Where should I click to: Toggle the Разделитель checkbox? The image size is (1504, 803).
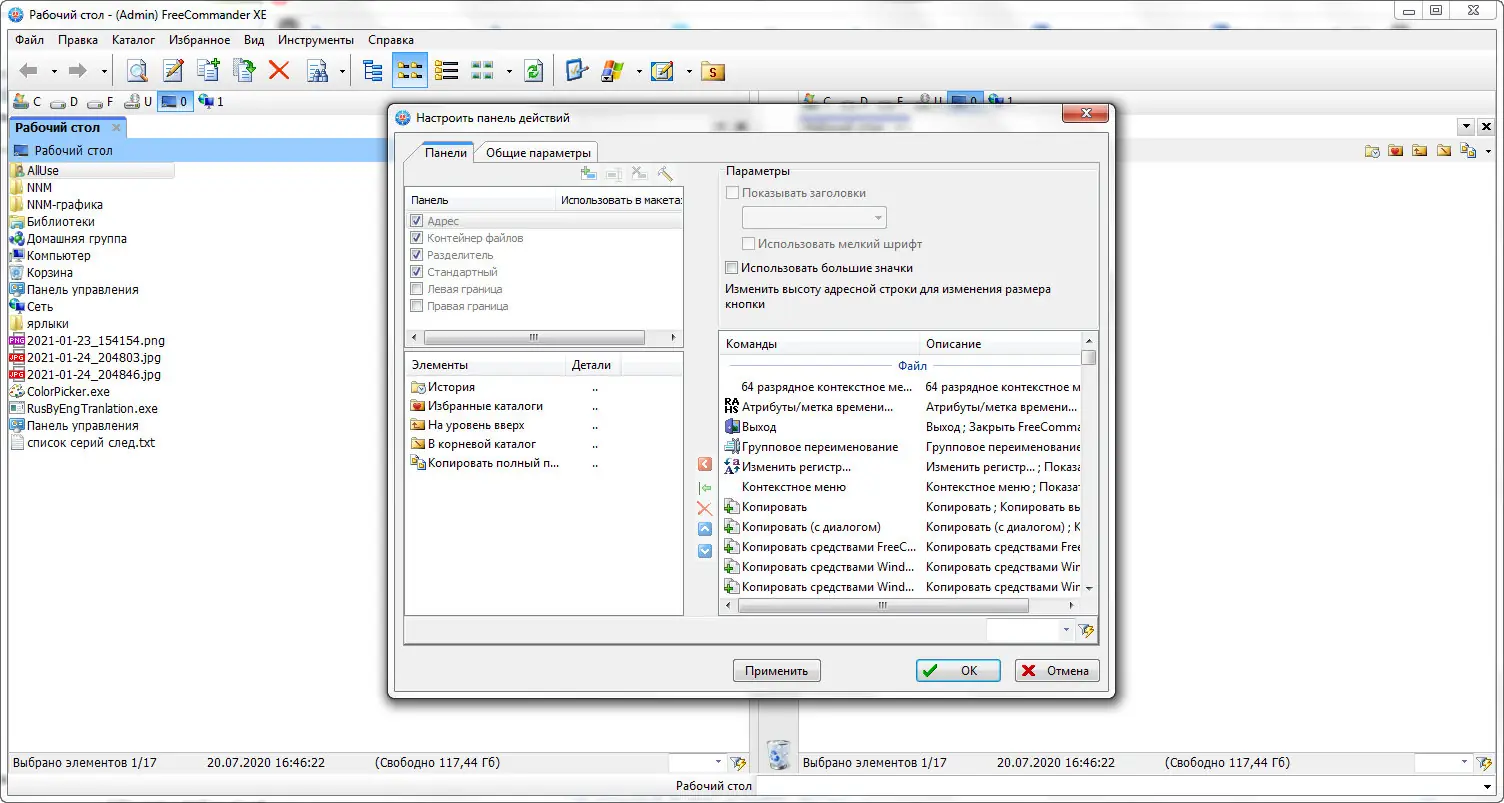(417, 255)
